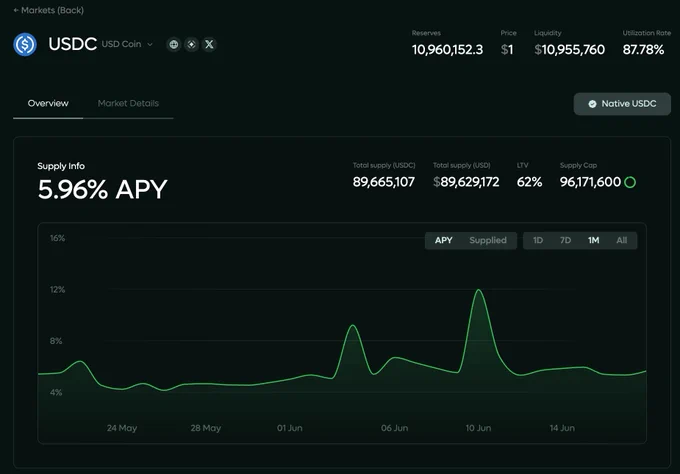This screenshot has width=680, height=474.
Task: Click the Native USDC checkmark icon
Action: [x=592, y=104]
